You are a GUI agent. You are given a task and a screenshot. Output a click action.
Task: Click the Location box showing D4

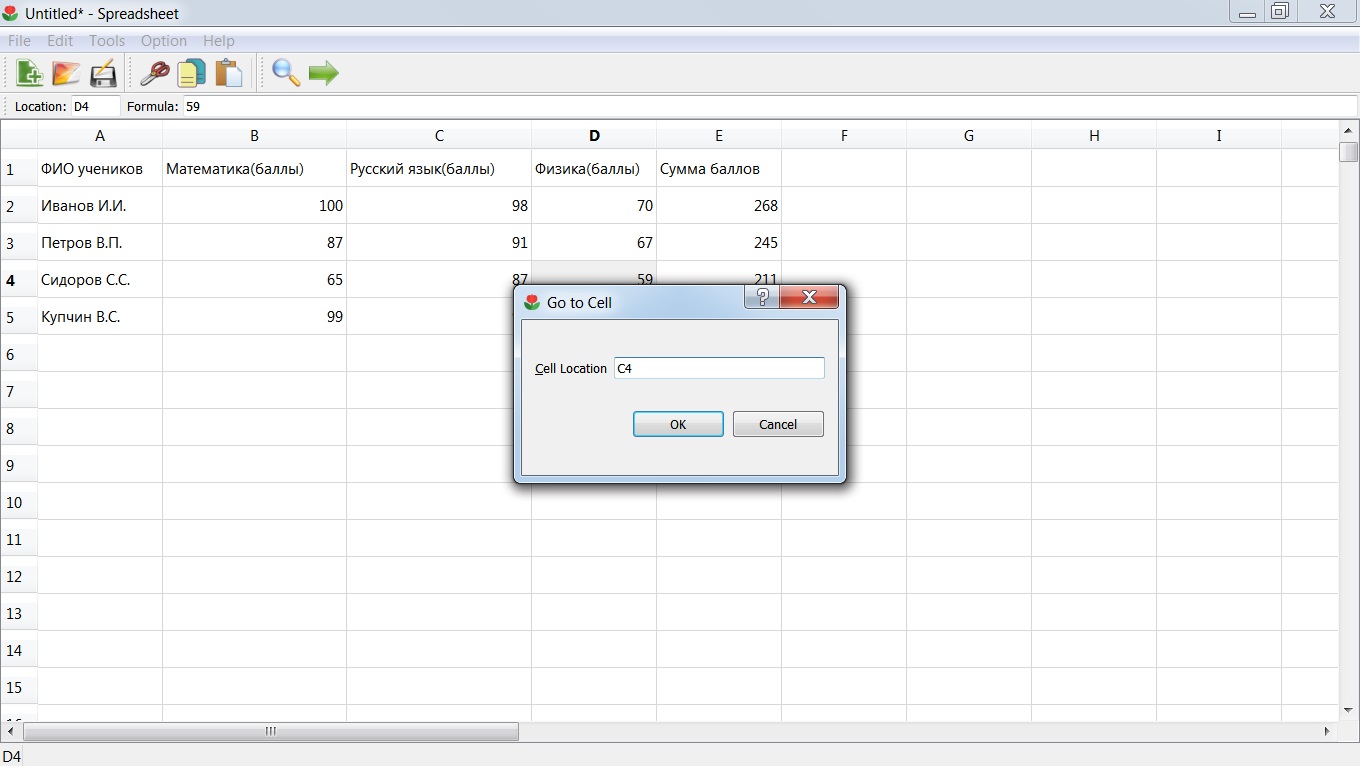(x=95, y=106)
